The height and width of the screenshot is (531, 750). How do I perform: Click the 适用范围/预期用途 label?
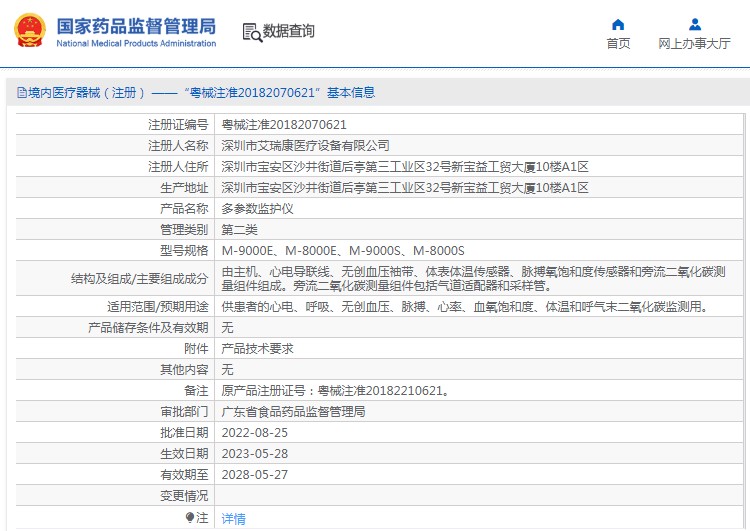[157, 307]
